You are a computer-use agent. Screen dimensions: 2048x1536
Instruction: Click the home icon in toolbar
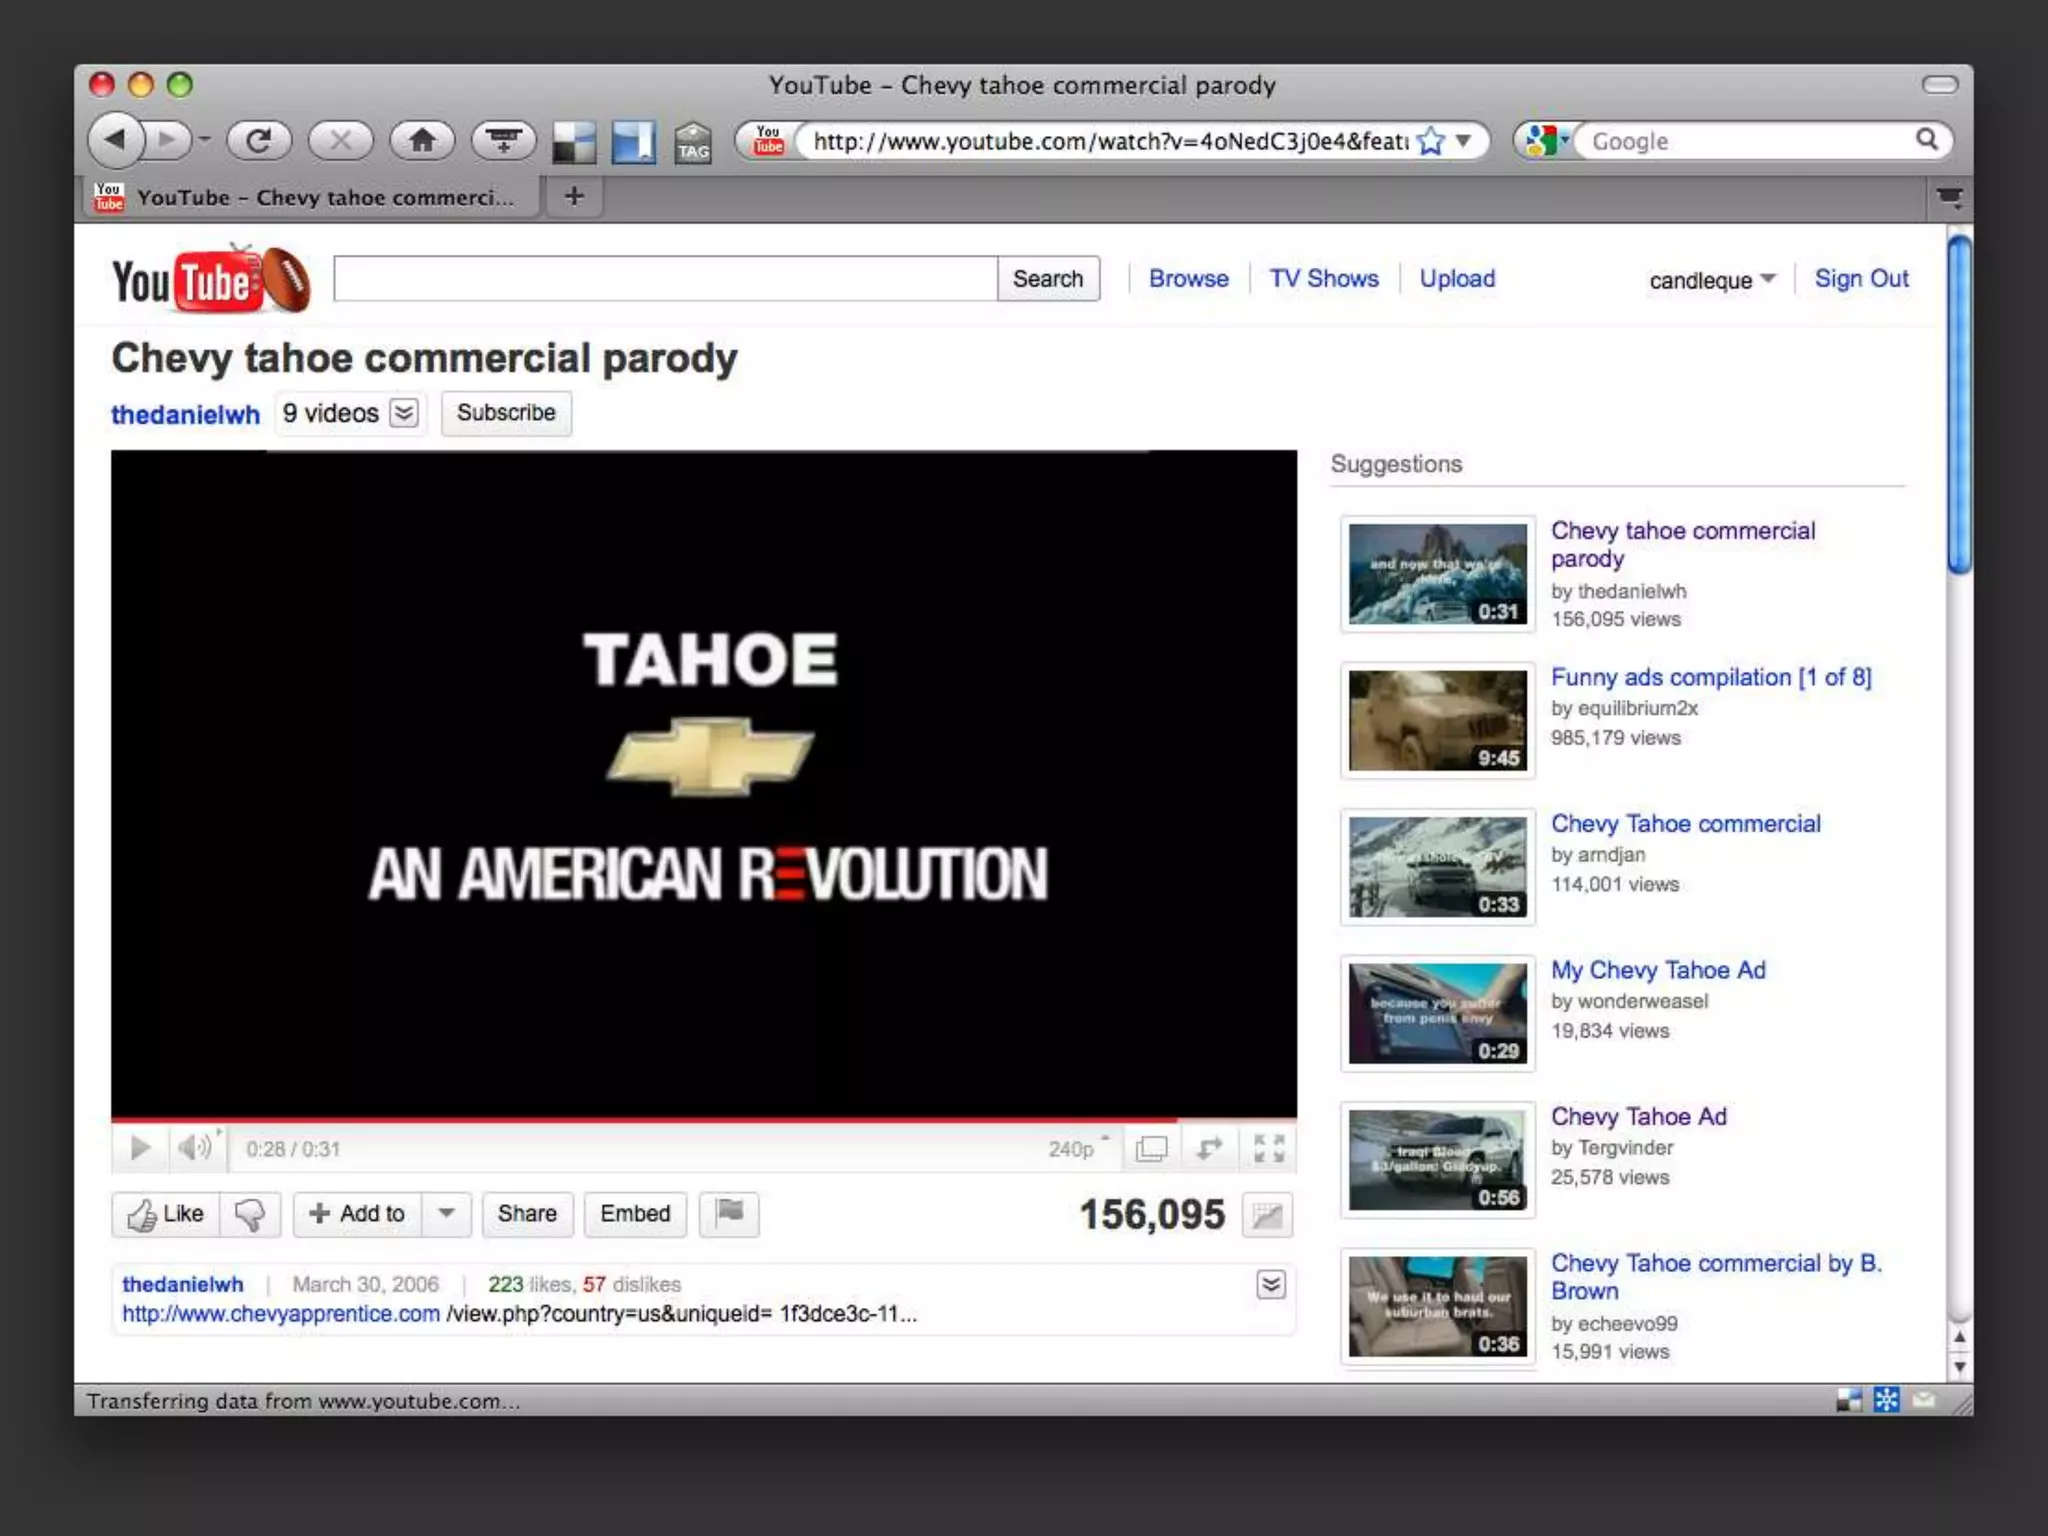(x=422, y=141)
